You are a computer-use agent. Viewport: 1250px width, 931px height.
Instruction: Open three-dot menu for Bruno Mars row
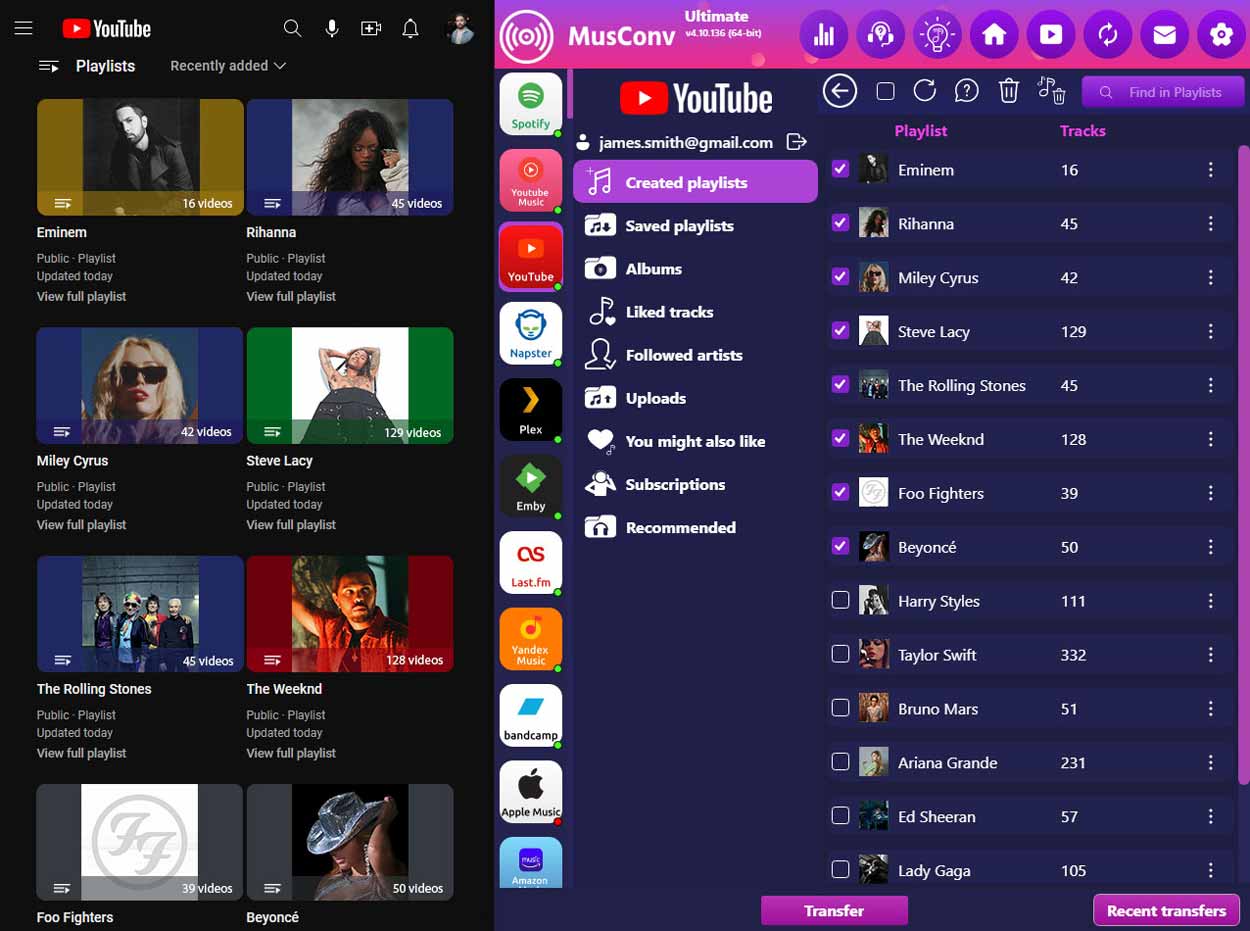(1211, 709)
